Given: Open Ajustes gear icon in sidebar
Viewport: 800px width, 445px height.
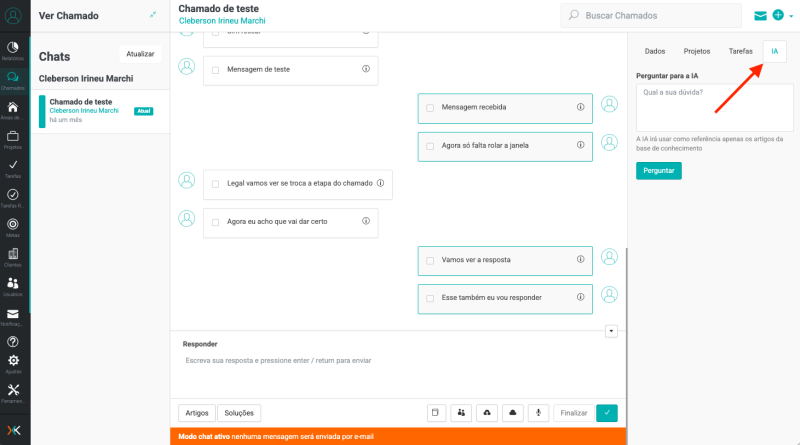Looking at the screenshot, I should 13,362.
